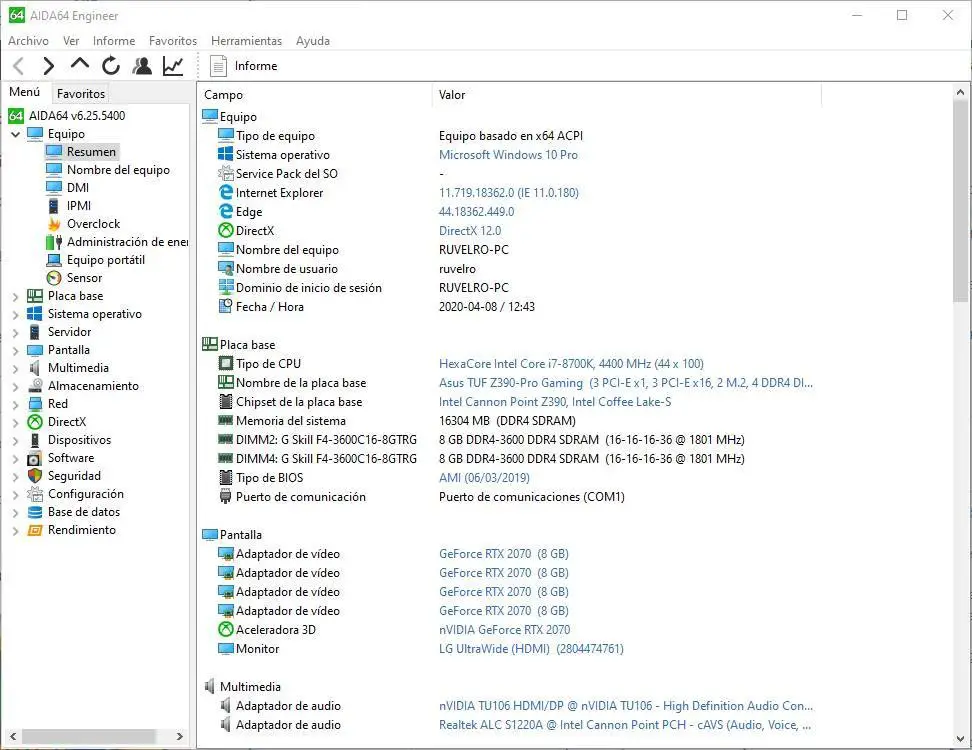
Task: Open the user favorites icon in toolbar
Action: (142, 65)
